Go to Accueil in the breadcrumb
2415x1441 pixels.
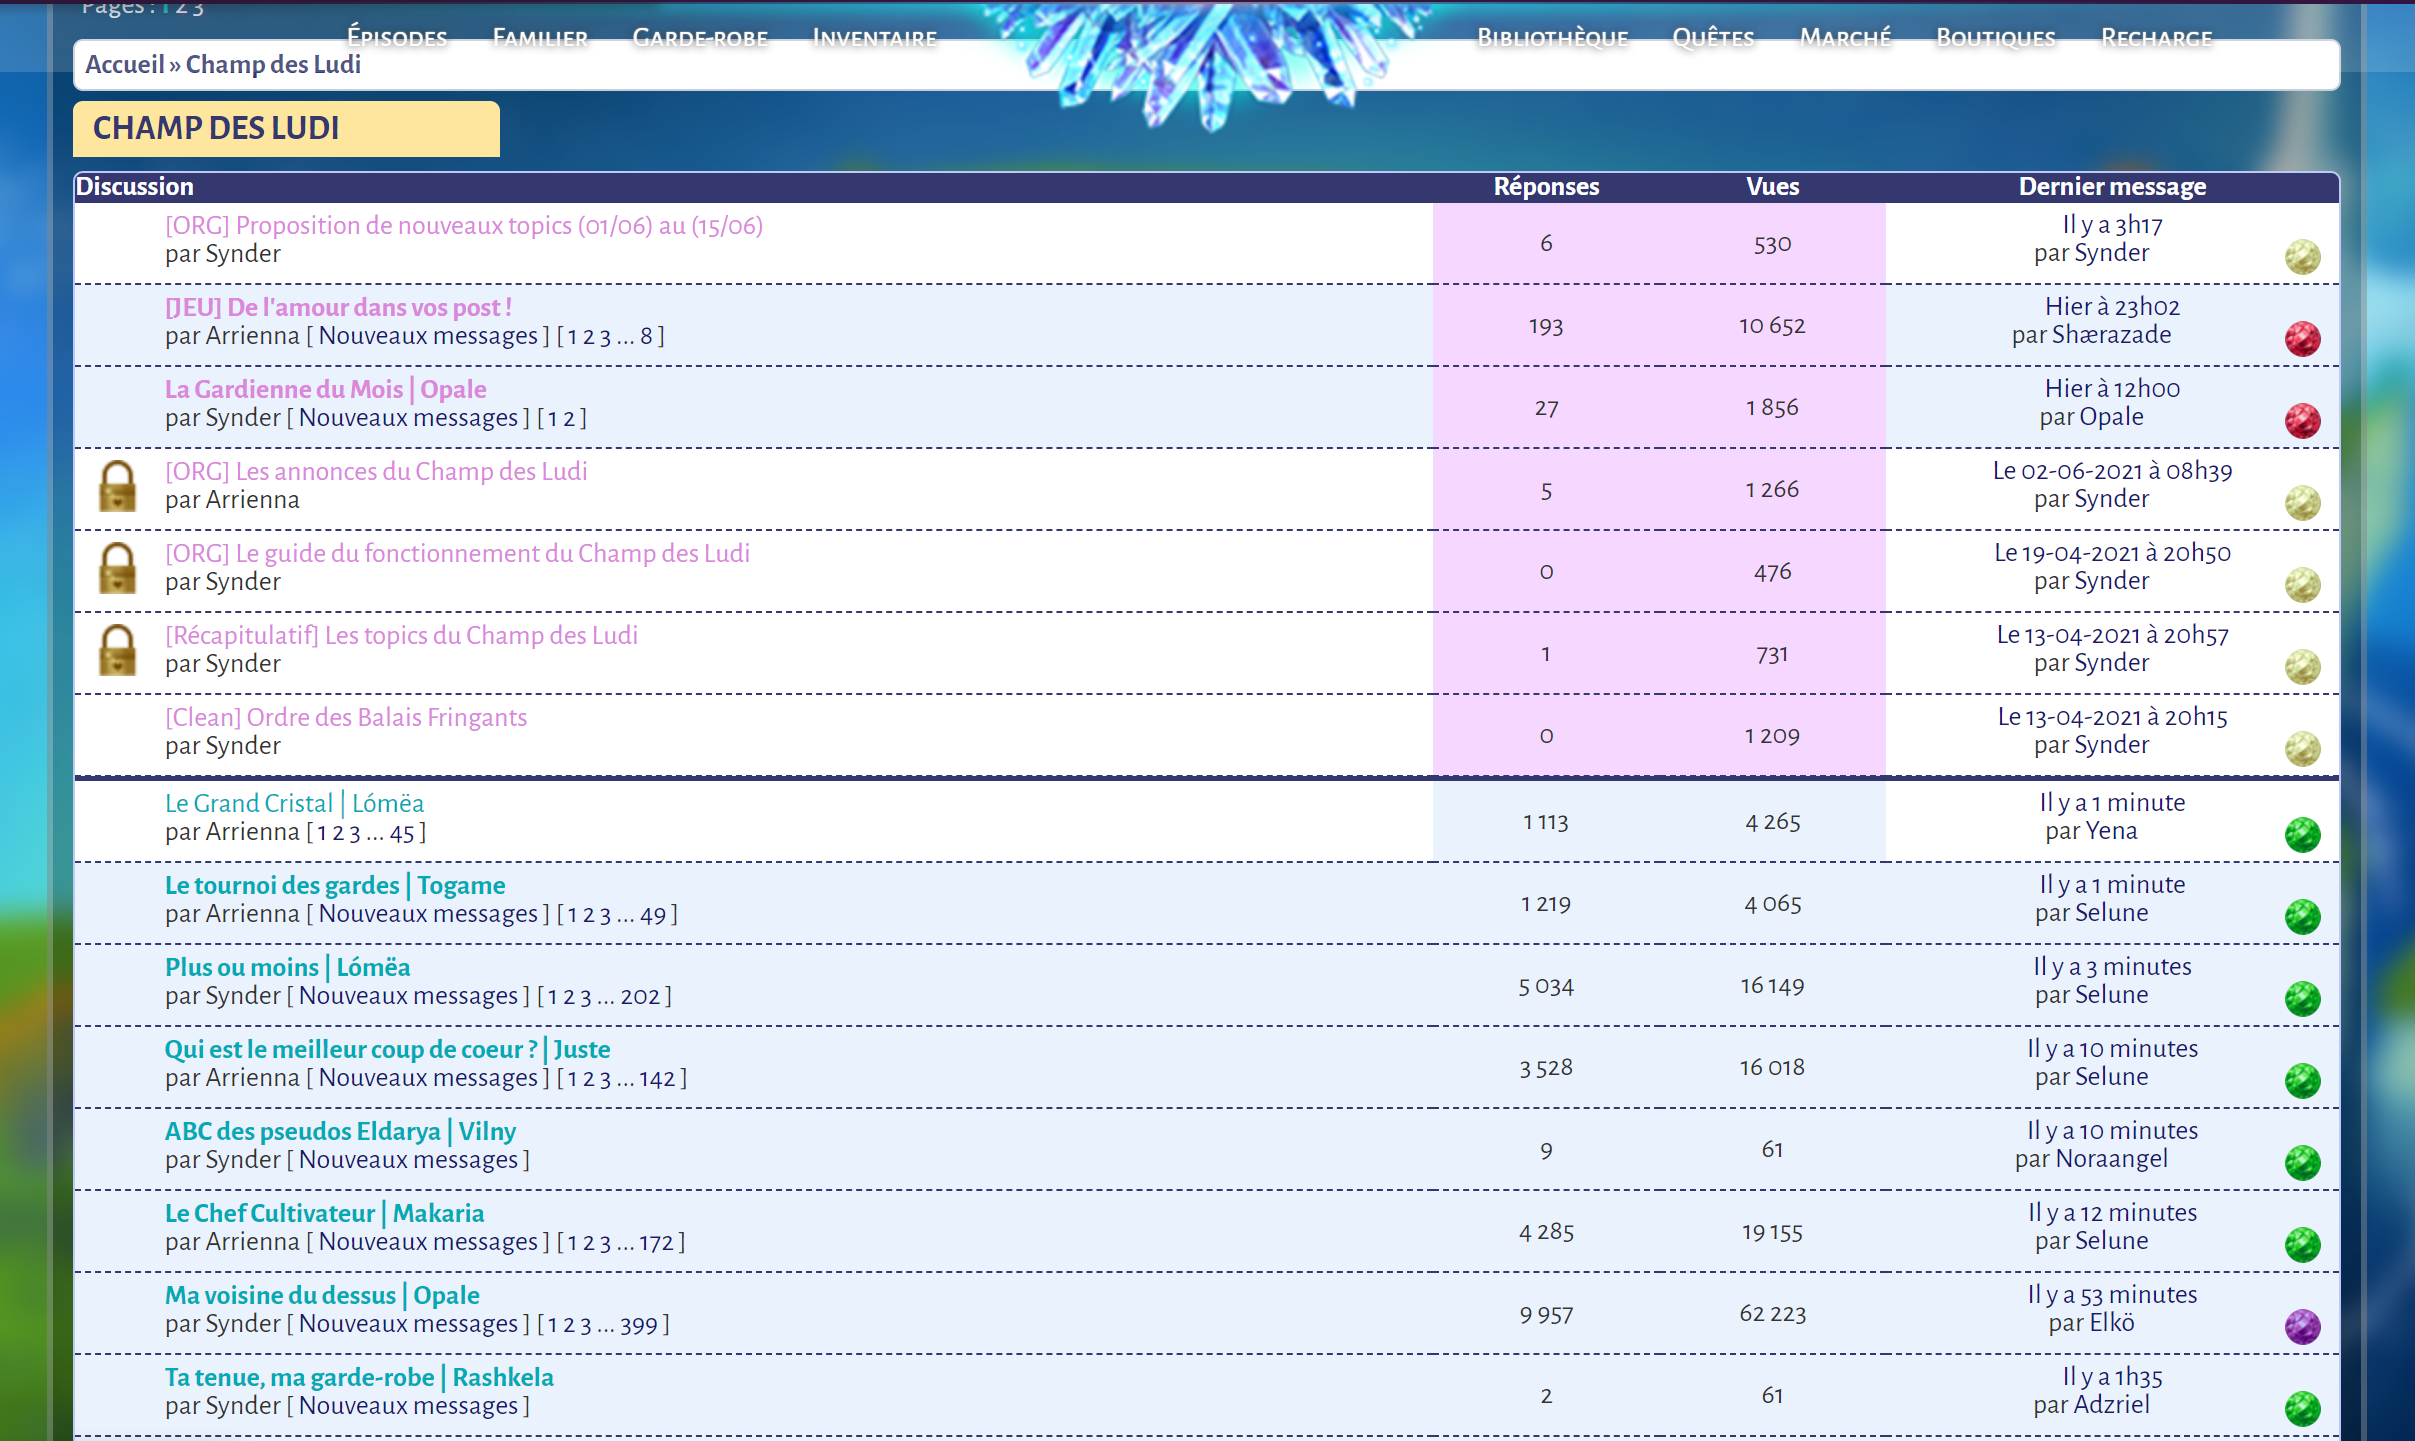[x=124, y=65]
